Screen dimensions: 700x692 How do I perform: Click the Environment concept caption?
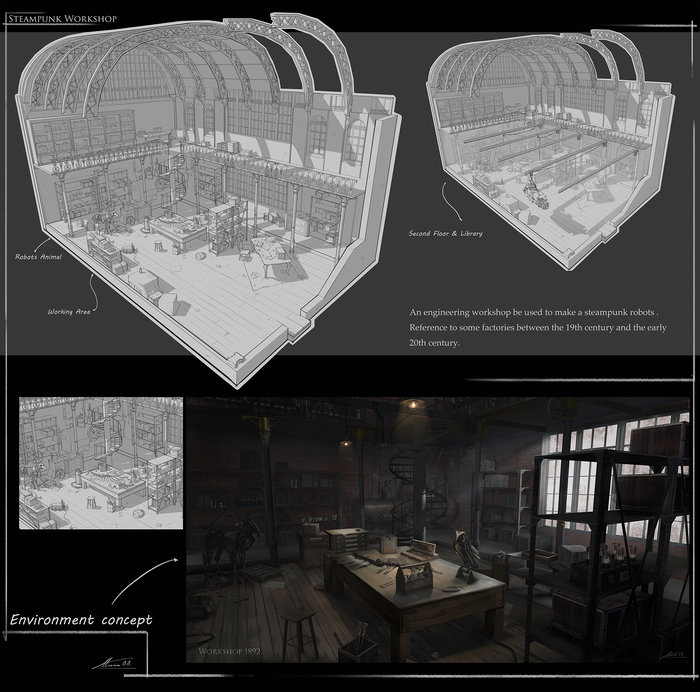[81, 620]
